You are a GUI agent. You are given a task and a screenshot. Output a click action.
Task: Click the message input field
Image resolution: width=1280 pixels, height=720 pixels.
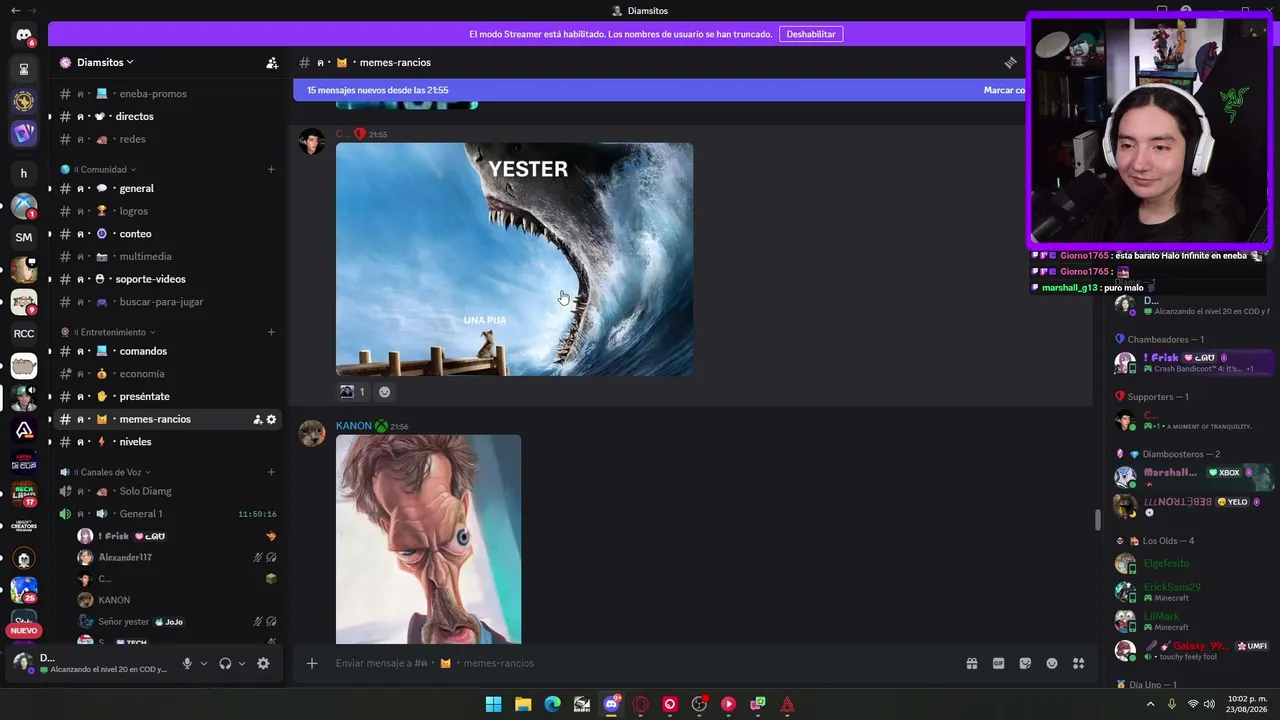[640, 663]
